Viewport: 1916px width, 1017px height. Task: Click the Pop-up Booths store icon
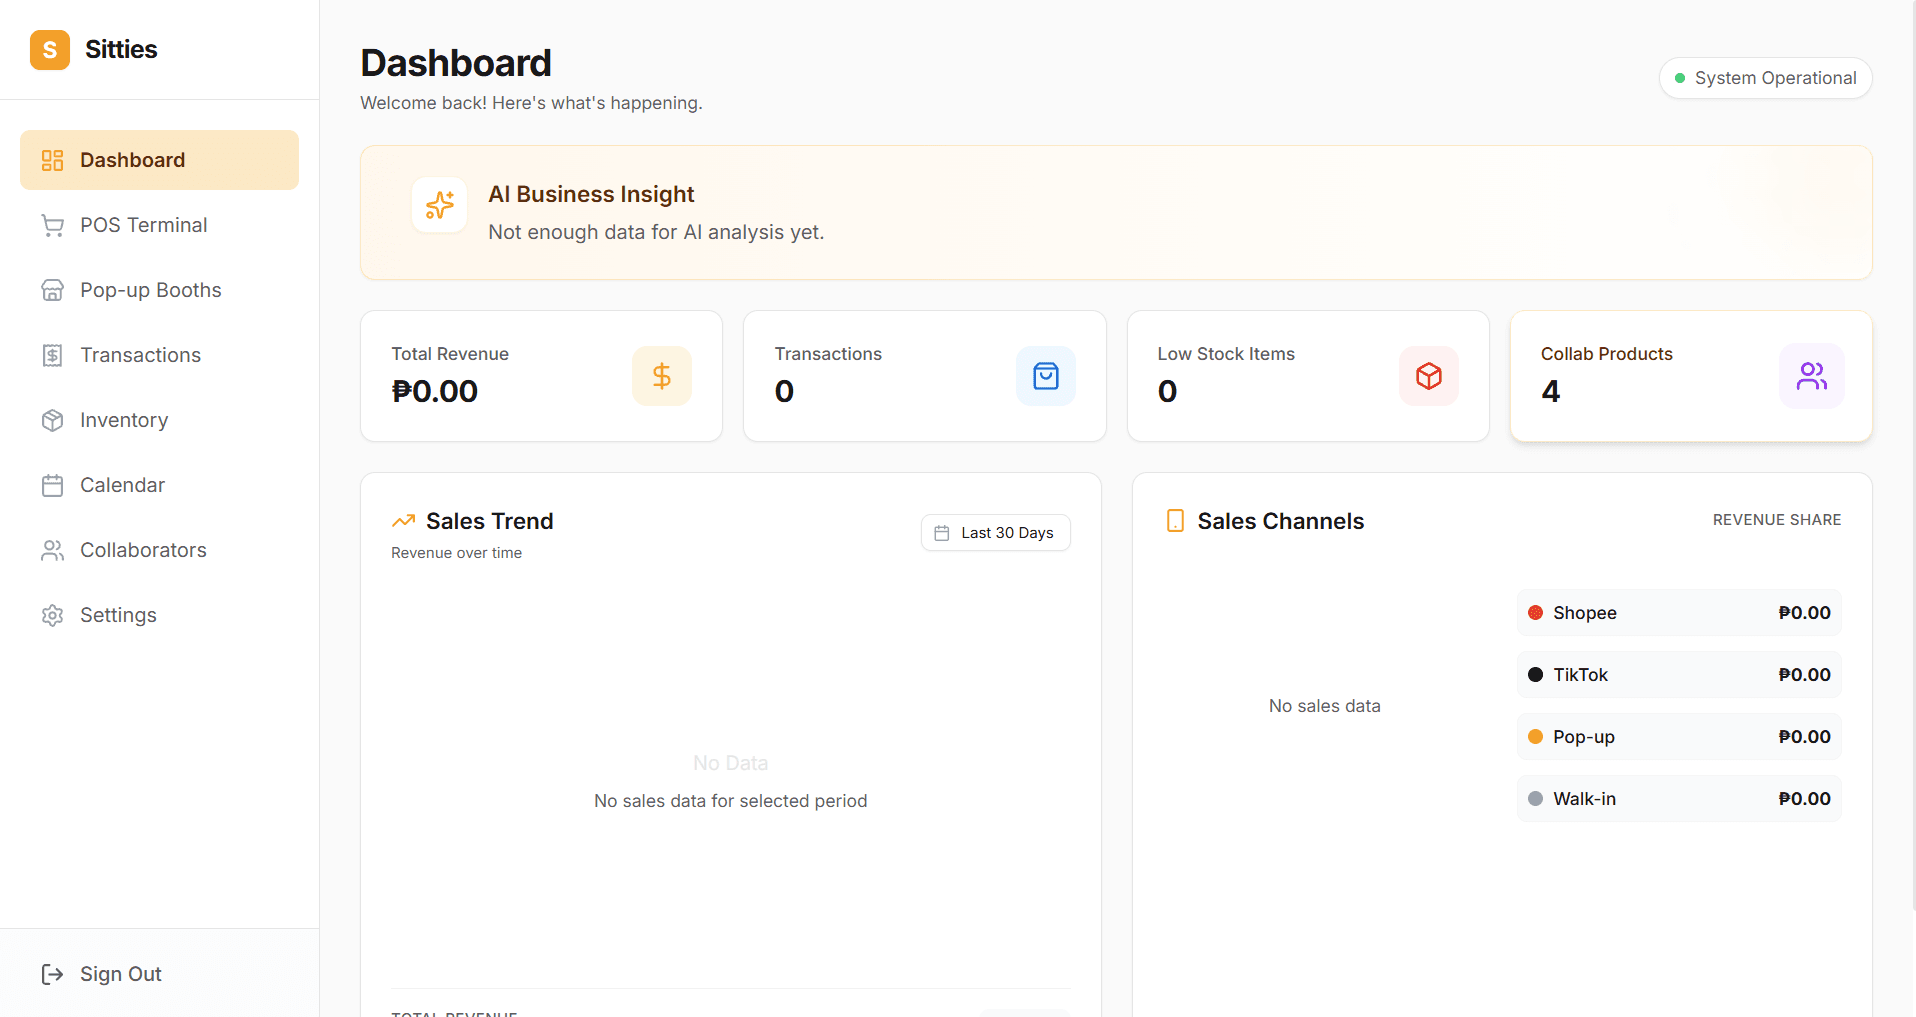click(52, 290)
